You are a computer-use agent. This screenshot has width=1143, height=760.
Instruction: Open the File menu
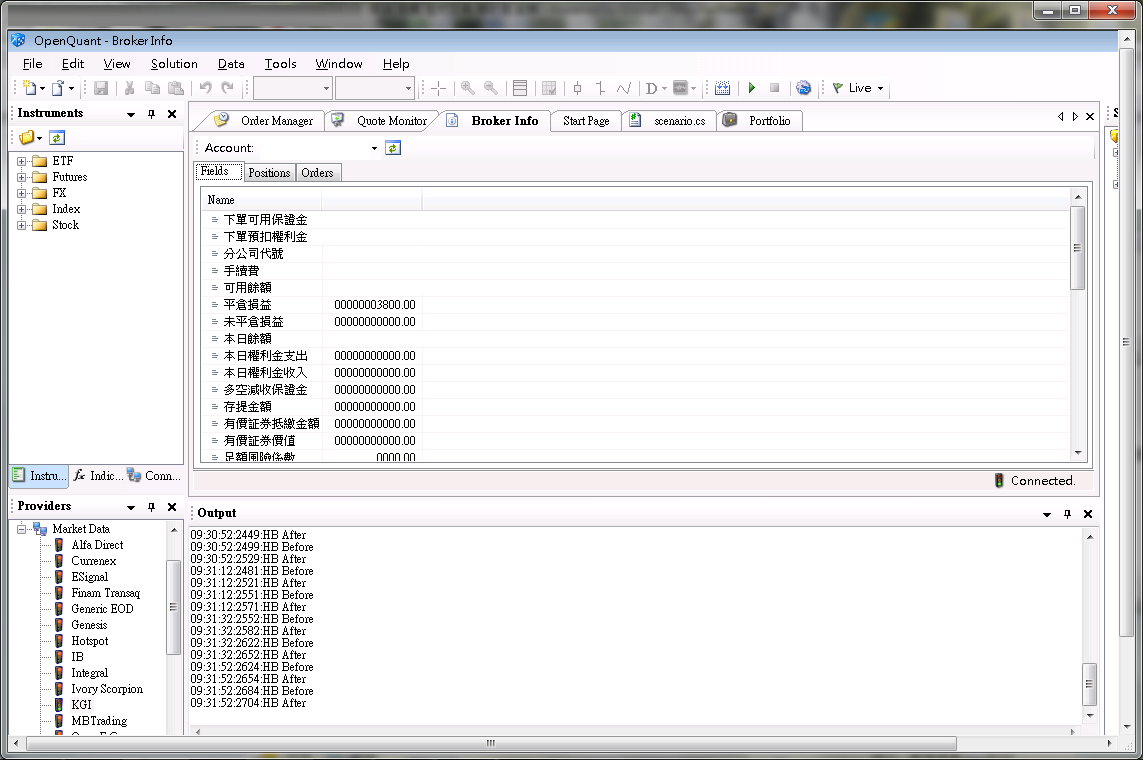point(32,64)
